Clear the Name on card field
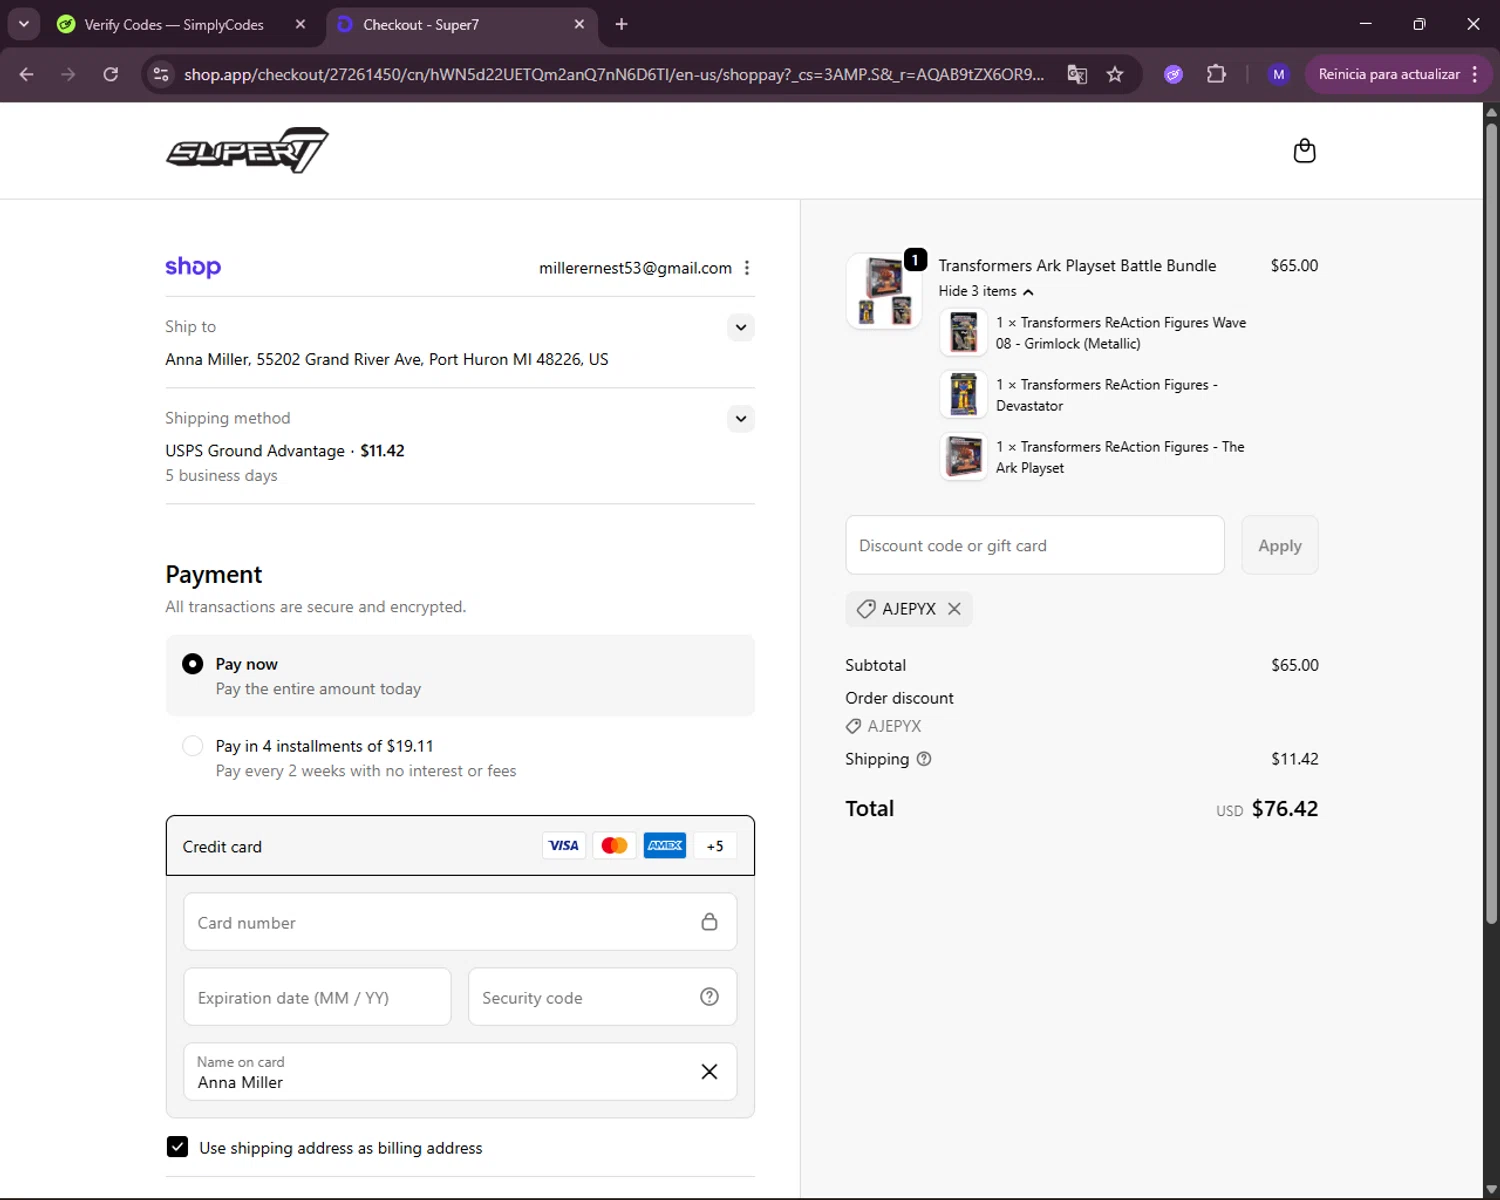The width and height of the screenshot is (1500, 1200). pyautogui.click(x=709, y=1072)
